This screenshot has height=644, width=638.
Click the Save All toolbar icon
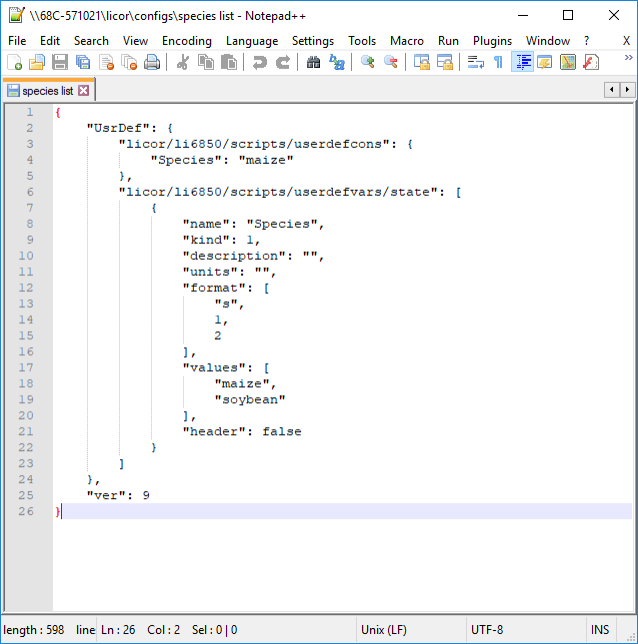[83, 62]
